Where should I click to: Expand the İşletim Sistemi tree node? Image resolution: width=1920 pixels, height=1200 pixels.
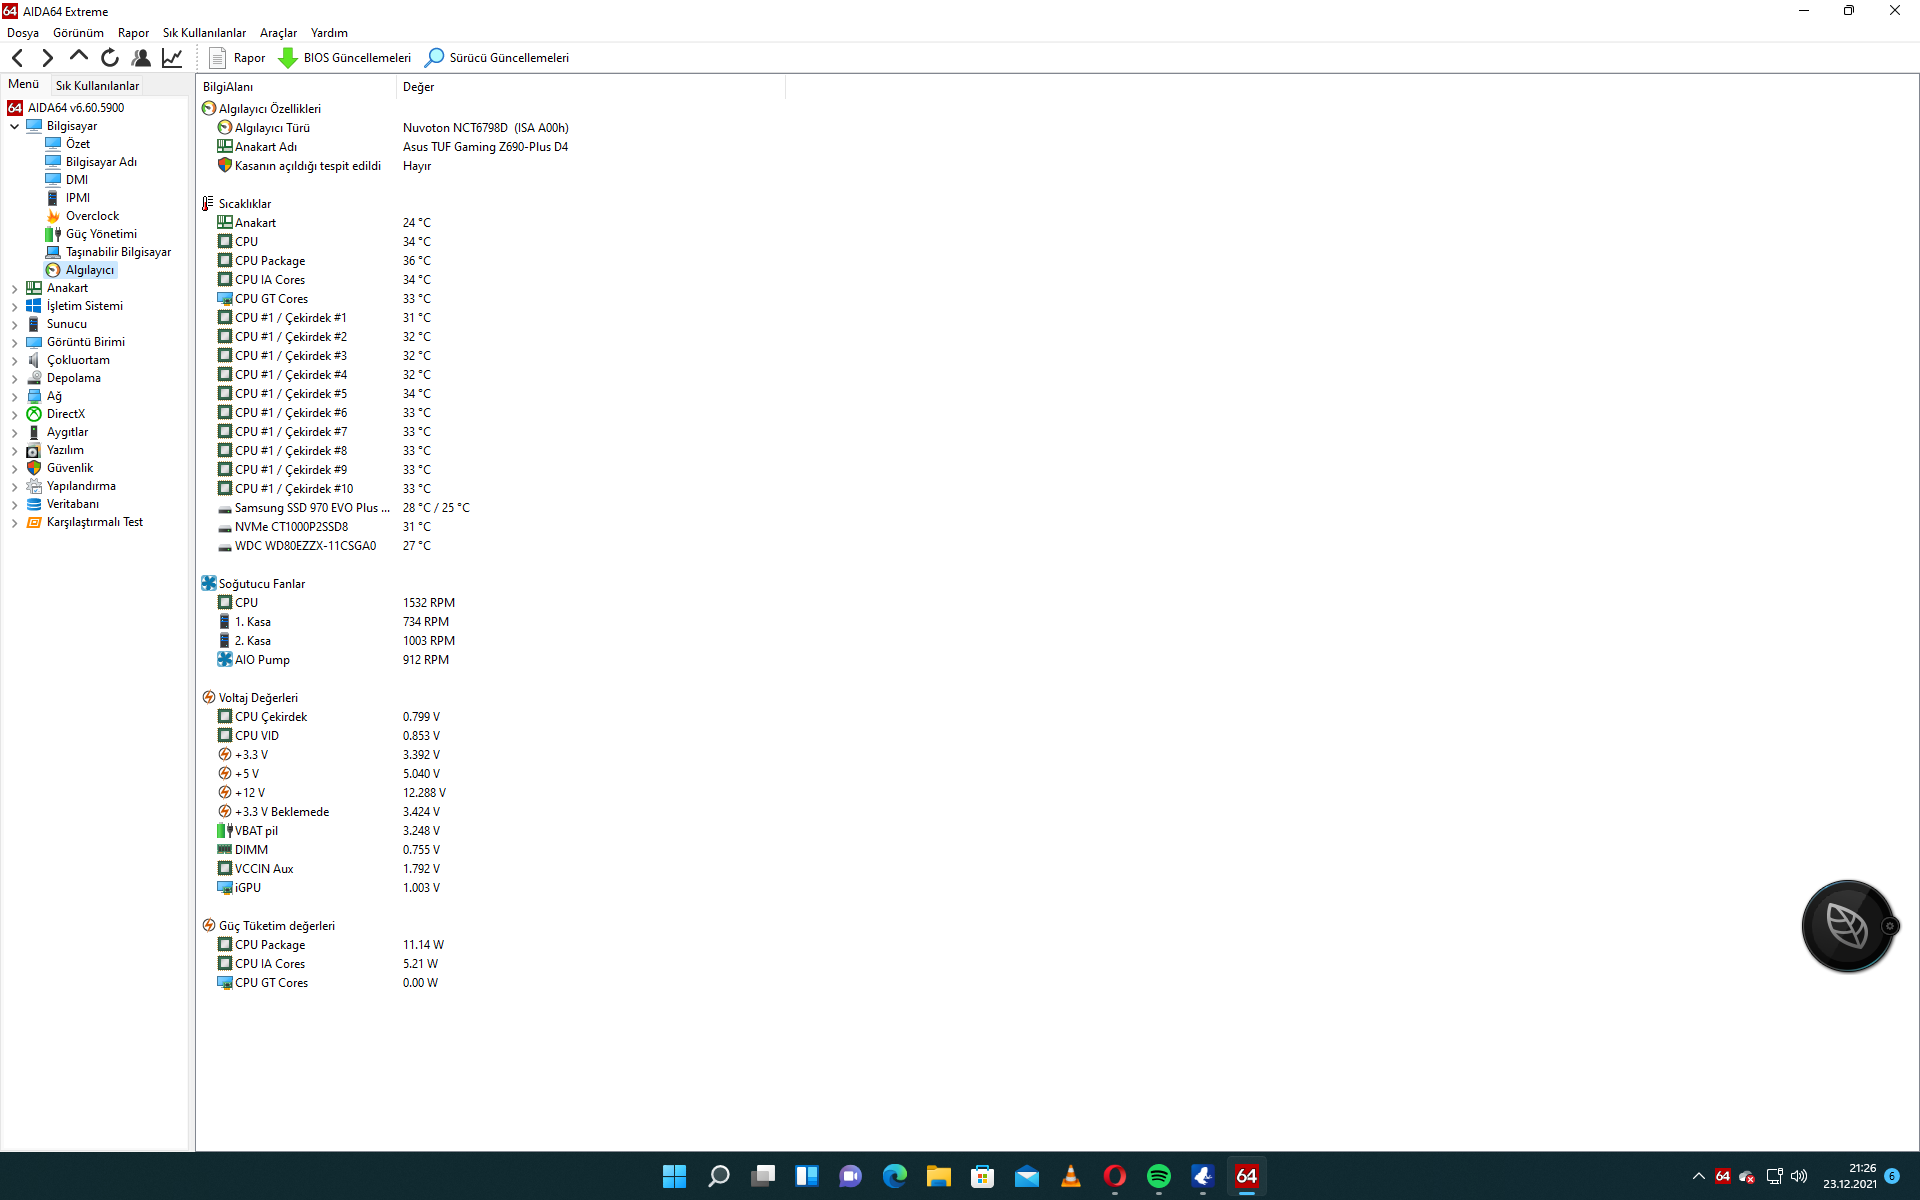click(x=14, y=306)
